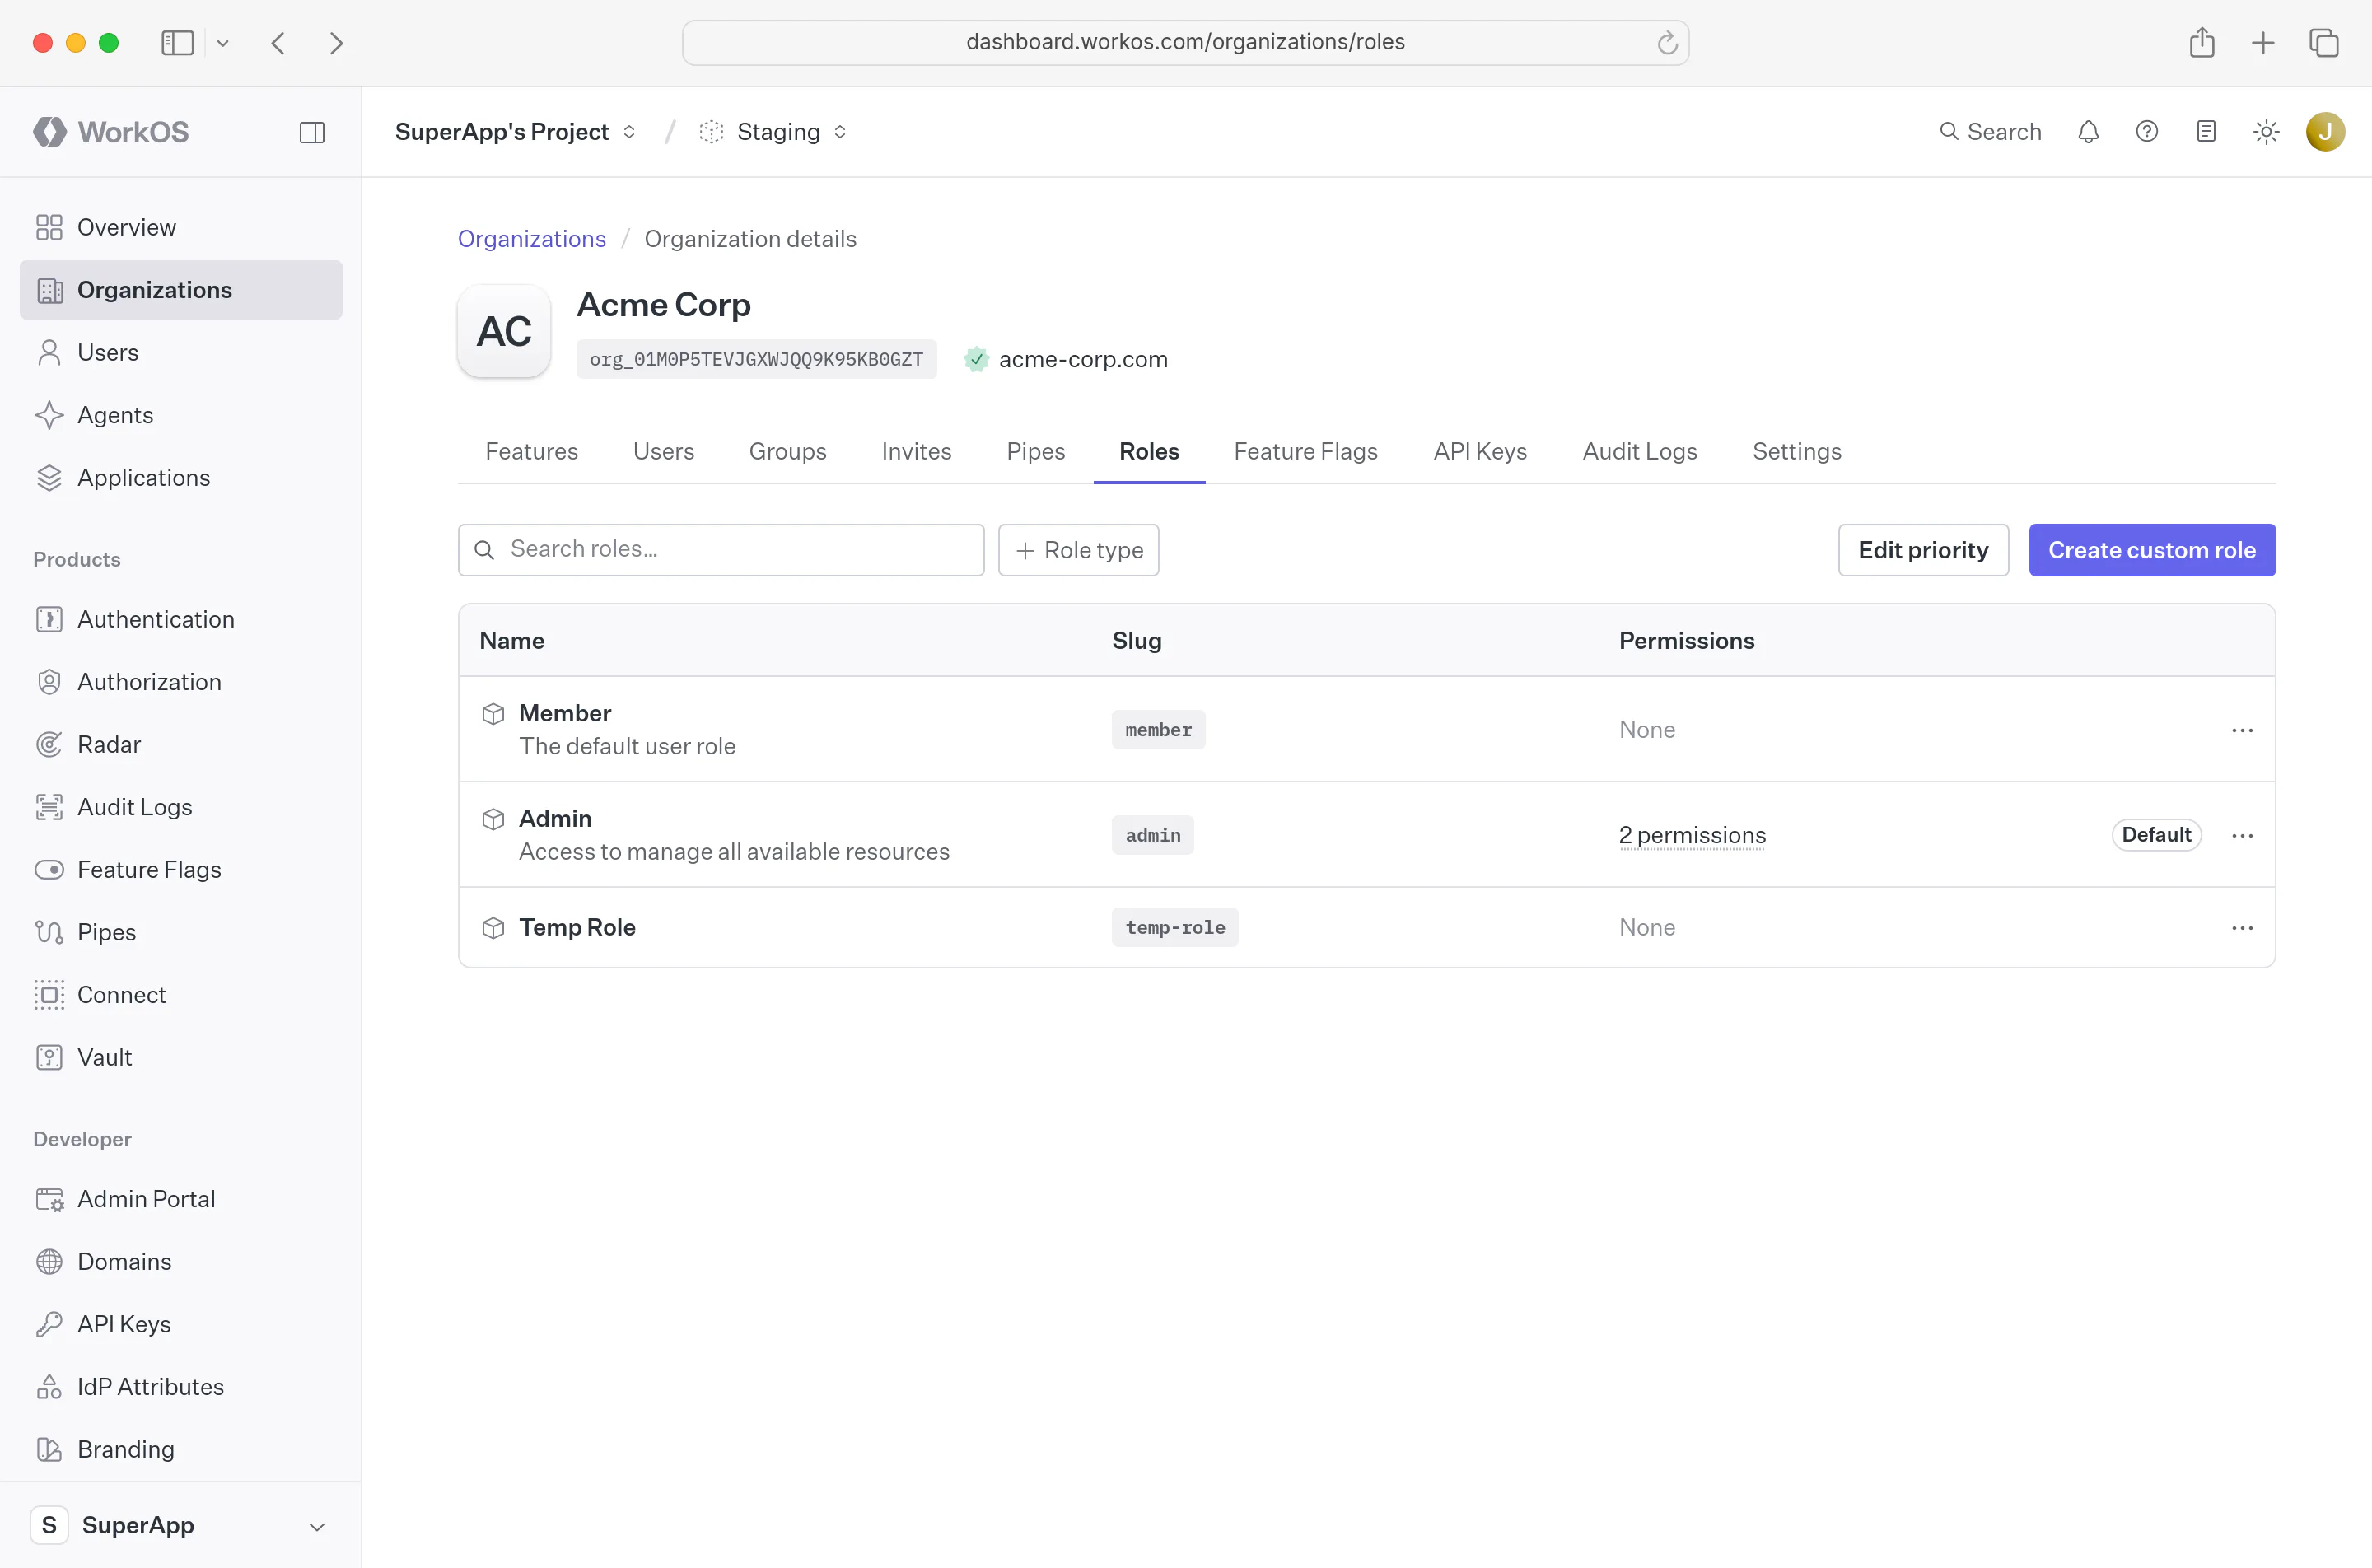Open Branding in the sidebar

pyautogui.click(x=181, y=1449)
